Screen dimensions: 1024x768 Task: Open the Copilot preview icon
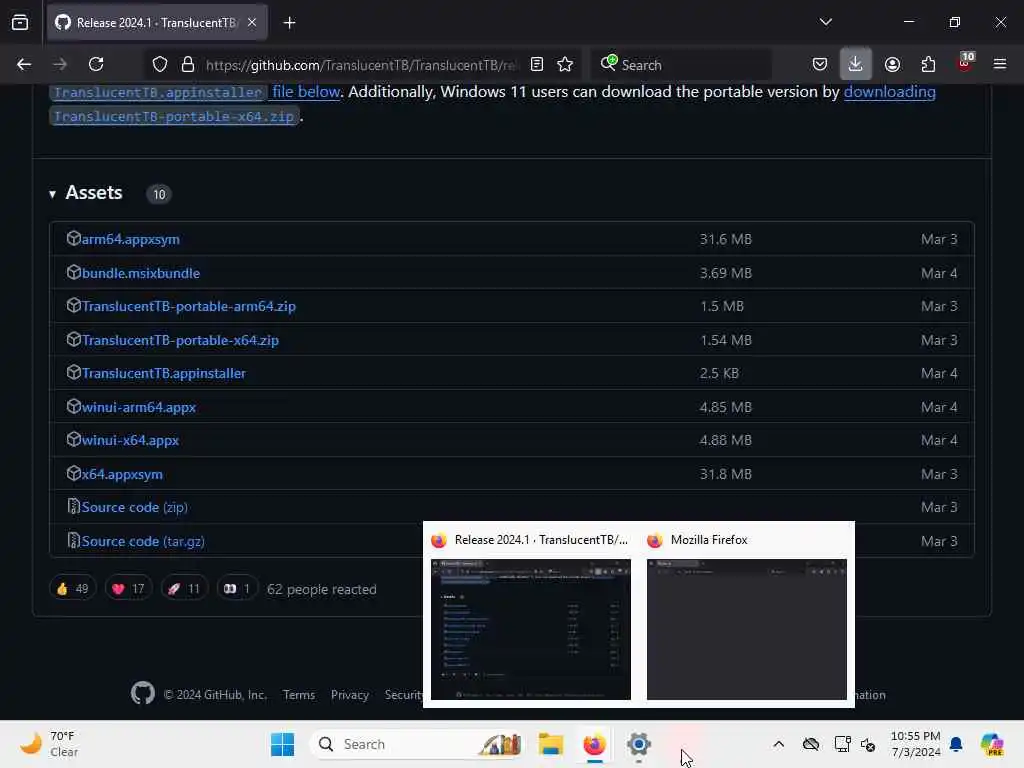pyautogui.click(x=992, y=744)
